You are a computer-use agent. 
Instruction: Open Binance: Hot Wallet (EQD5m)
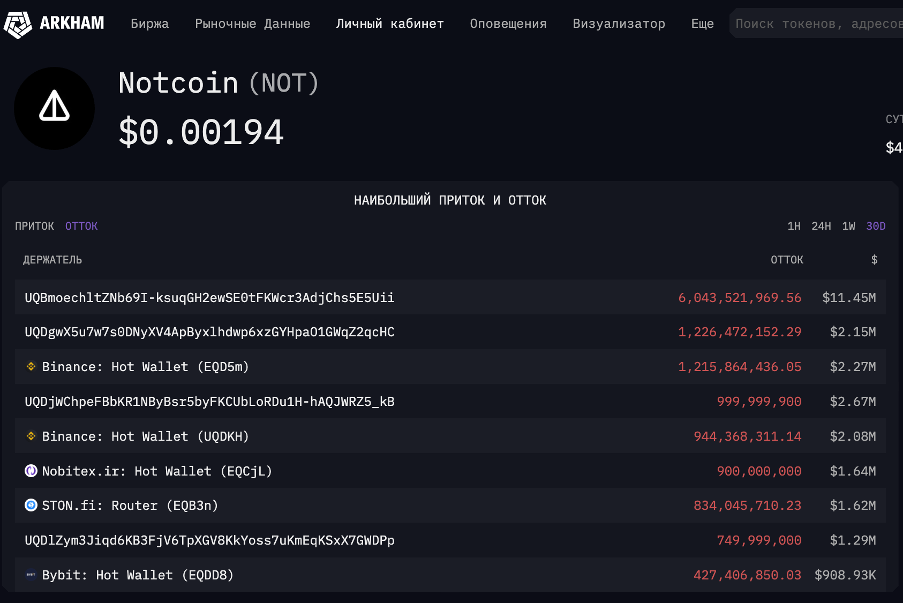pos(145,367)
